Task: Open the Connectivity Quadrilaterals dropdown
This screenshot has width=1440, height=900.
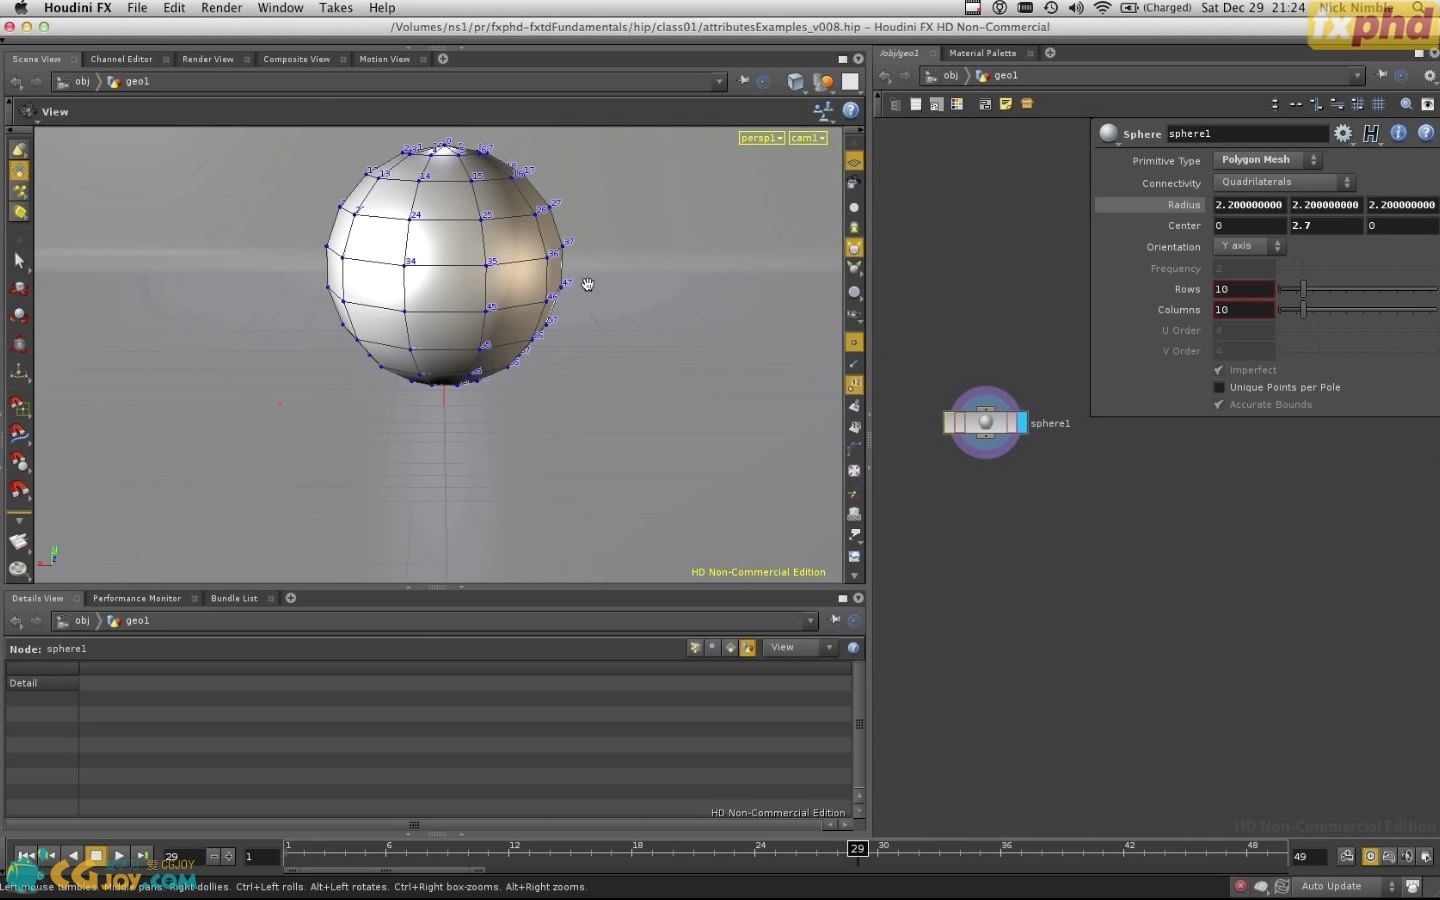Action: [x=1284, y=182]
